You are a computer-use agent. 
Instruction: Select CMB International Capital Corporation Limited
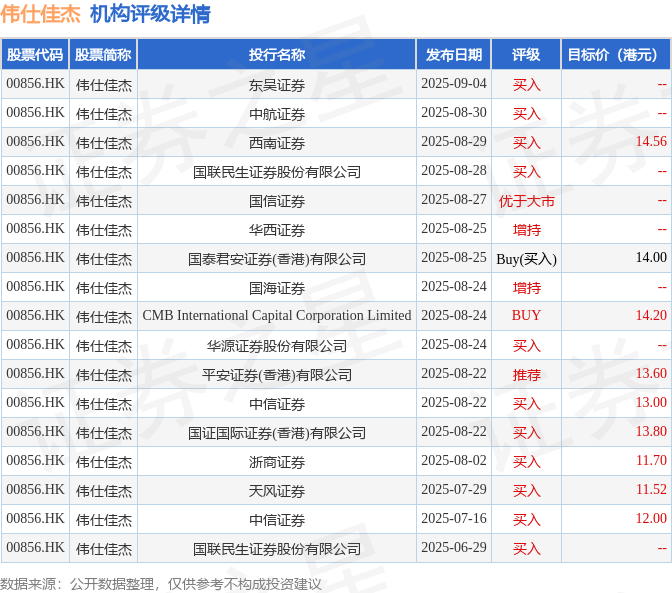coord(277,315)
